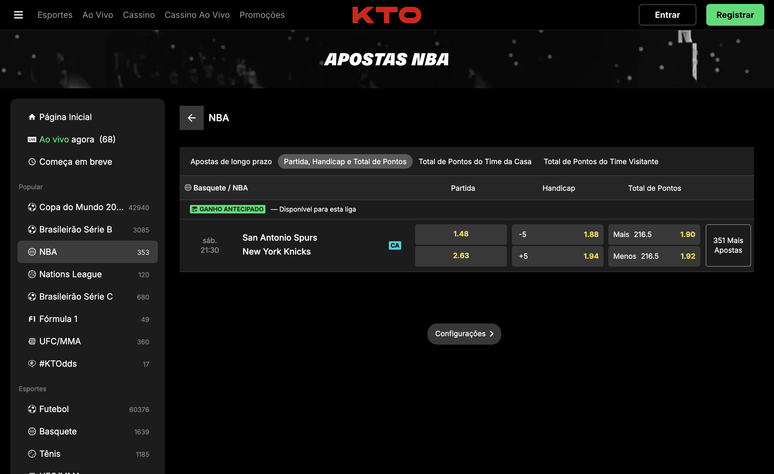Open Ao Vivo in the top navigation
774x474 pixels.
pyautogui.click(x=98, y=15)
